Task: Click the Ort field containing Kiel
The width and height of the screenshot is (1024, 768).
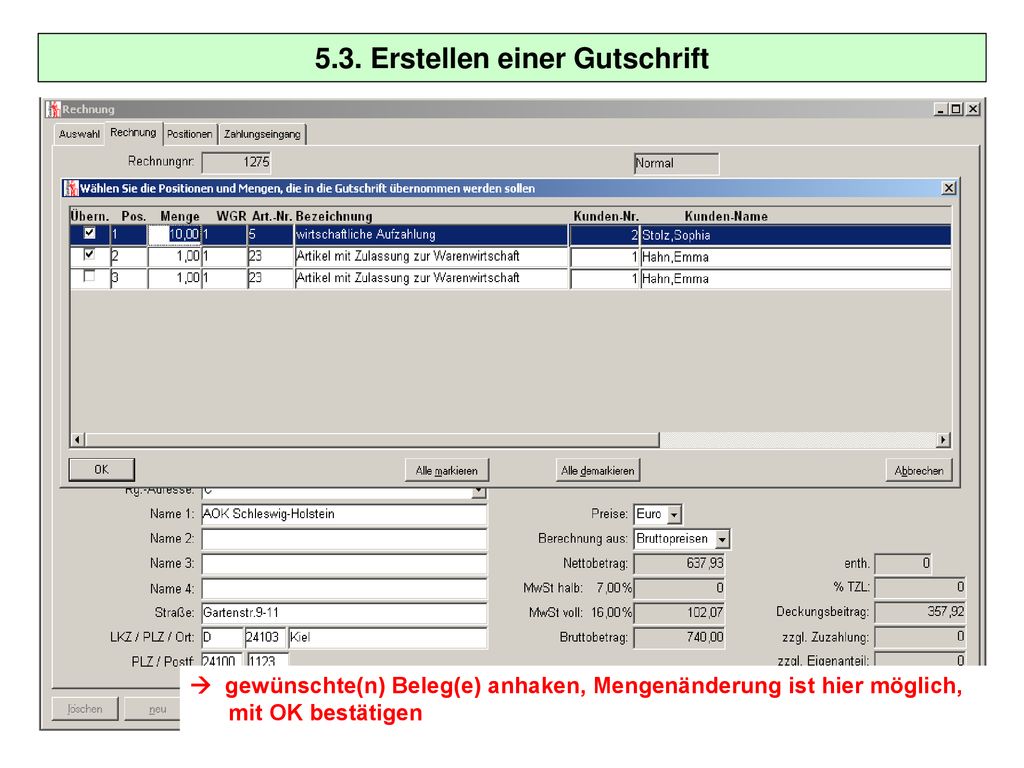Action: (387, 637)
